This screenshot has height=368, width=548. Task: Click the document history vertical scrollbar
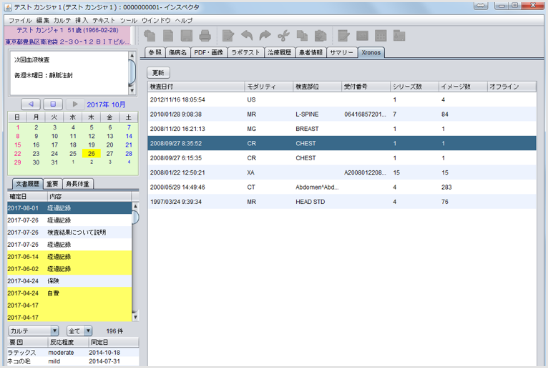(135, 261)
